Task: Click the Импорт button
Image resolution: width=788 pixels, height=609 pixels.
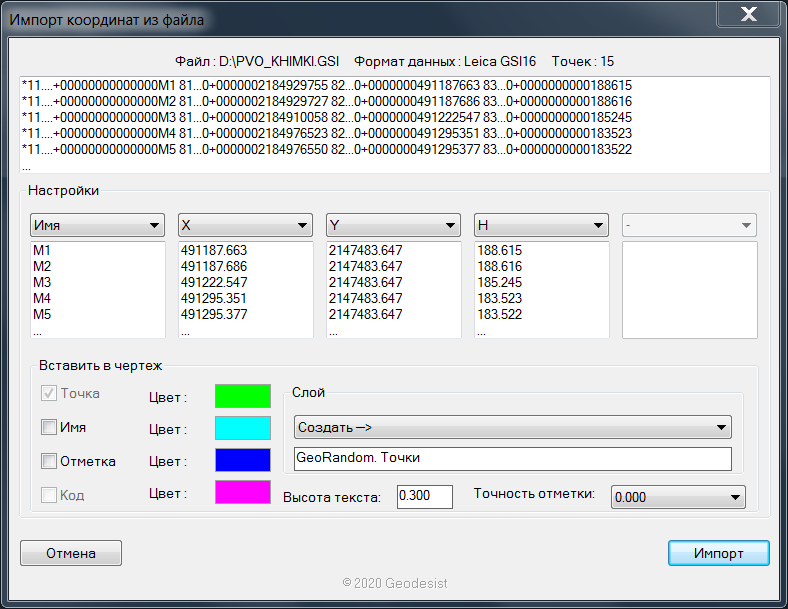Action: coord(718,553)
